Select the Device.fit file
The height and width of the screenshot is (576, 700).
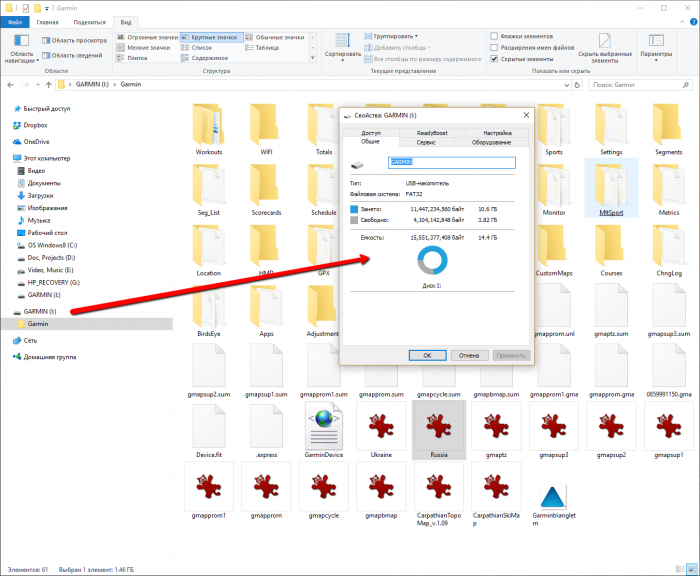208,430
